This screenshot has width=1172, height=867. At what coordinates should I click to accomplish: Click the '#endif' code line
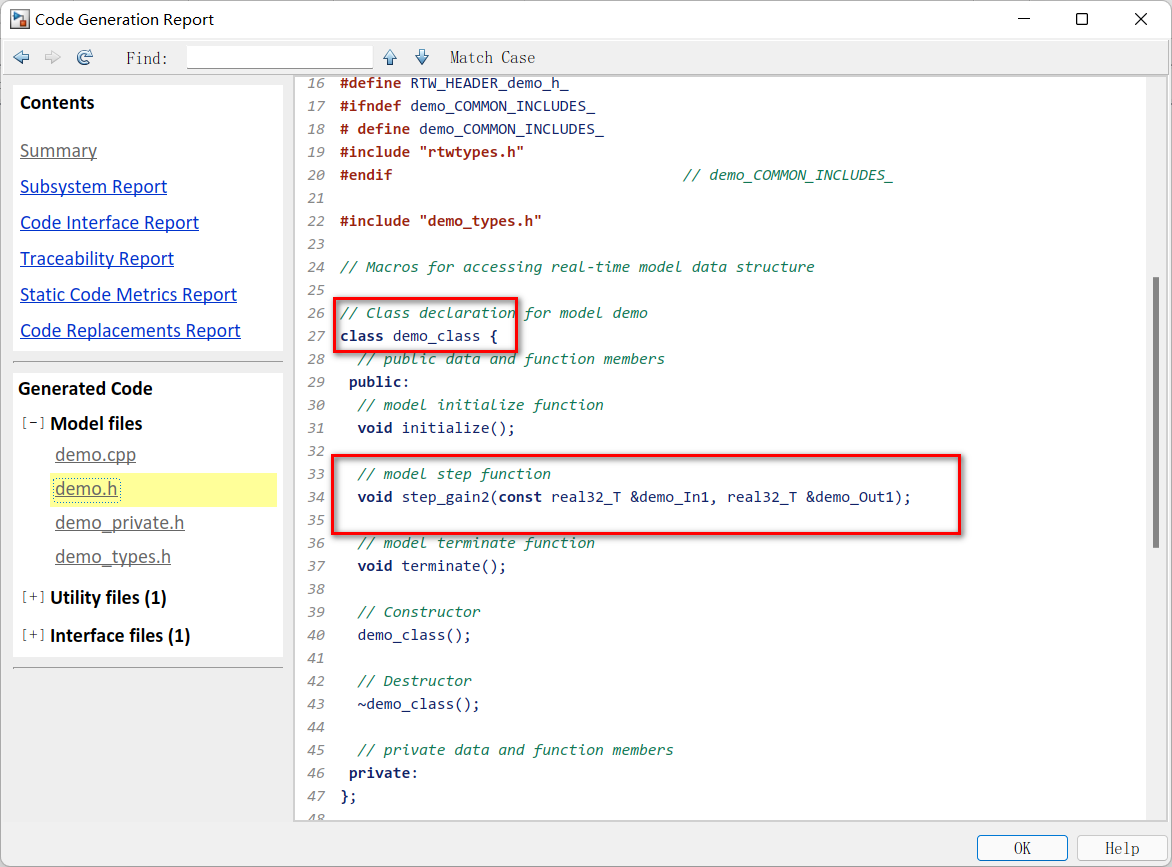(x=366, y=175)
